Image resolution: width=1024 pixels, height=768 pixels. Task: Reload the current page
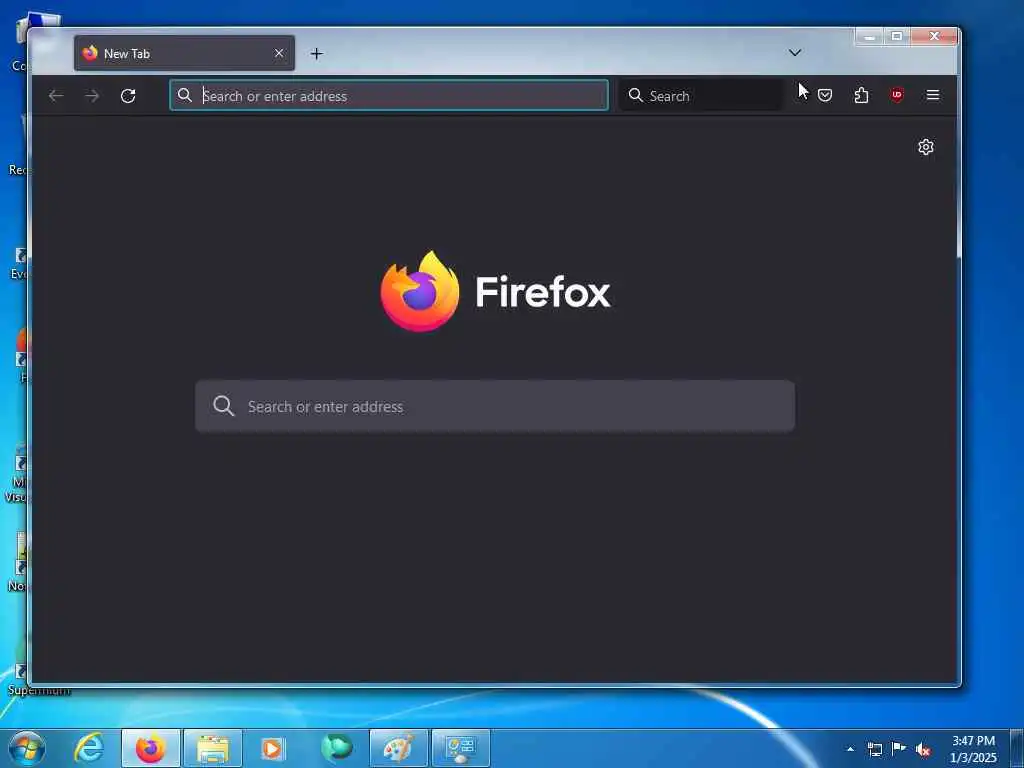click(x=128, y=96)
